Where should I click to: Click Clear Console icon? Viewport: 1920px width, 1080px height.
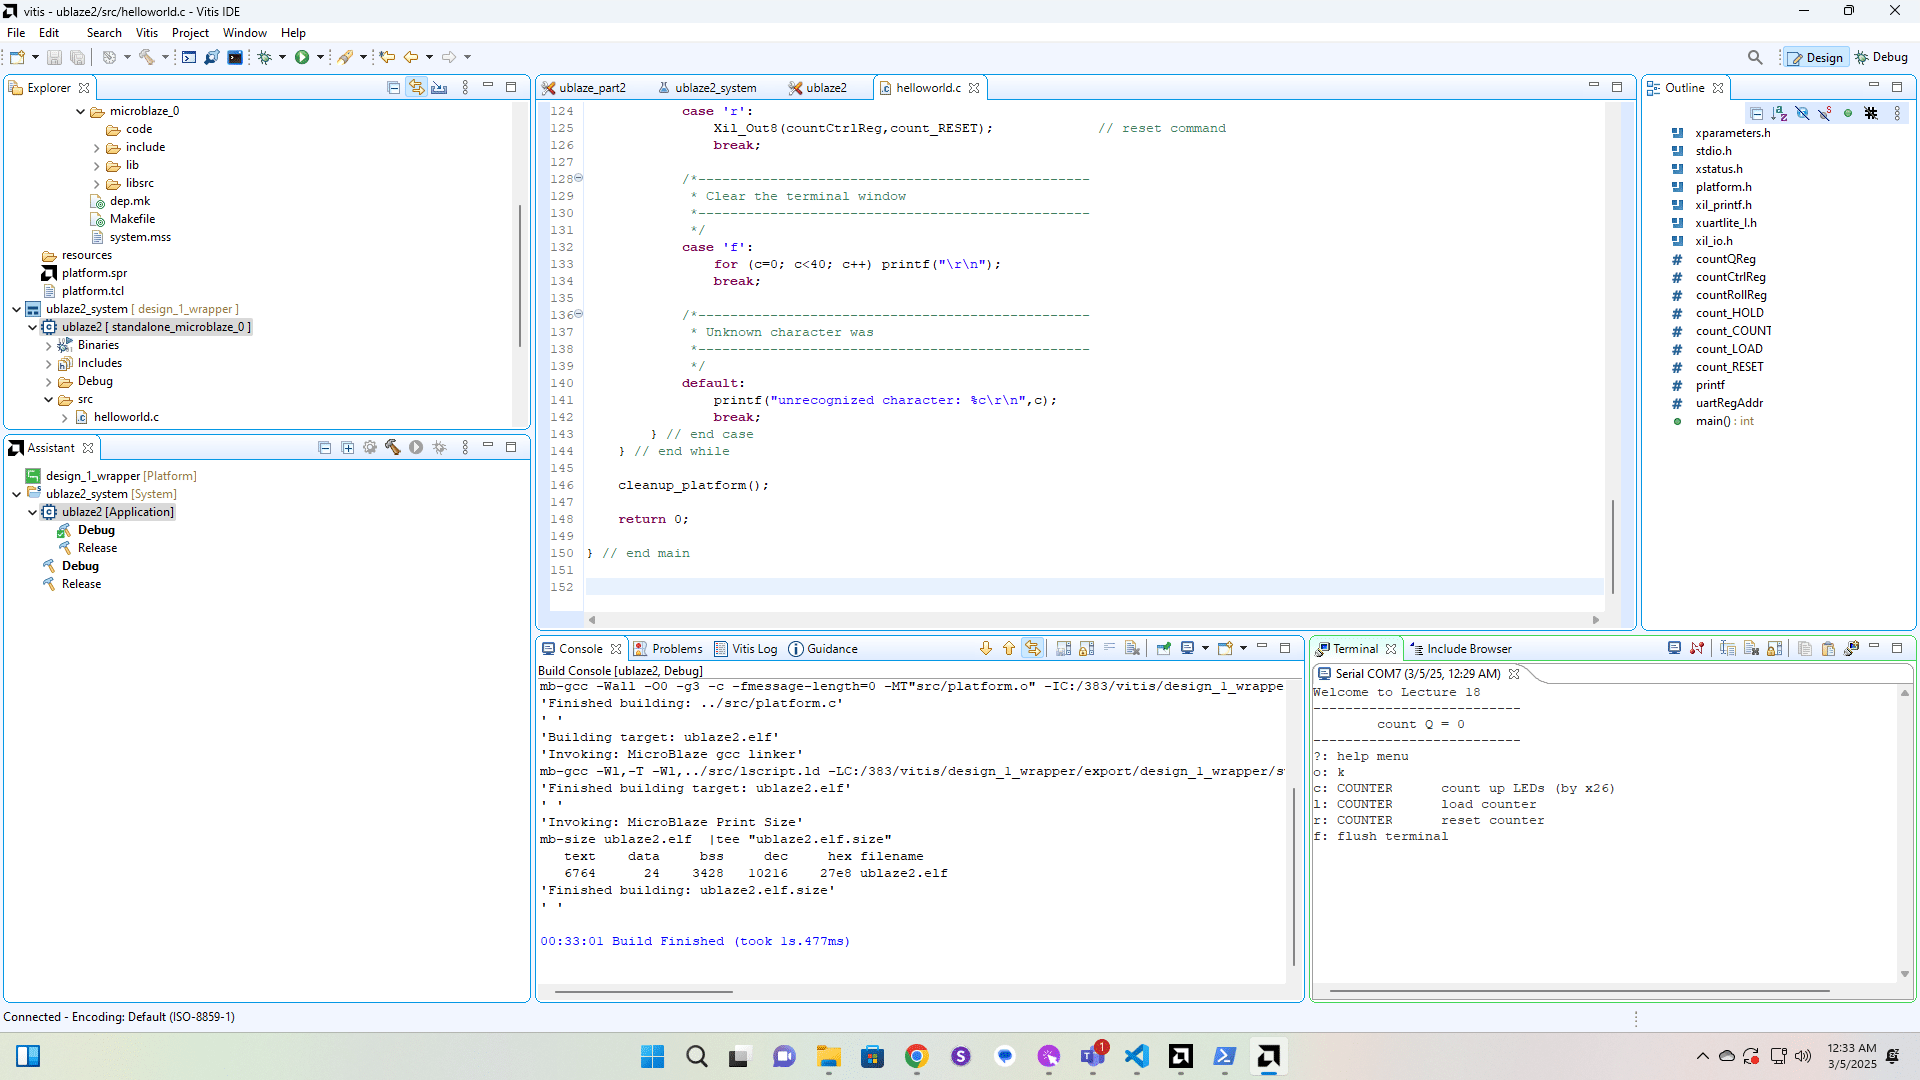pyautogui.click(x=1132, y=649)
